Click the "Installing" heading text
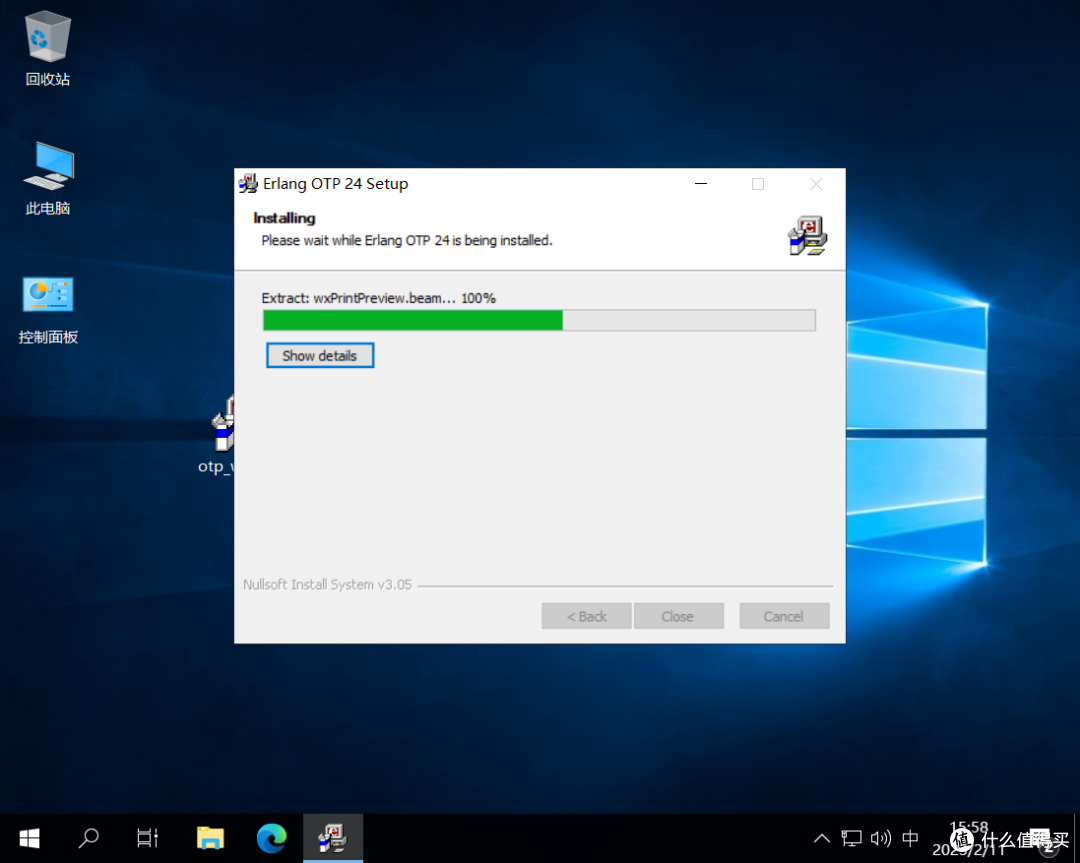 (x=284, y=218)
